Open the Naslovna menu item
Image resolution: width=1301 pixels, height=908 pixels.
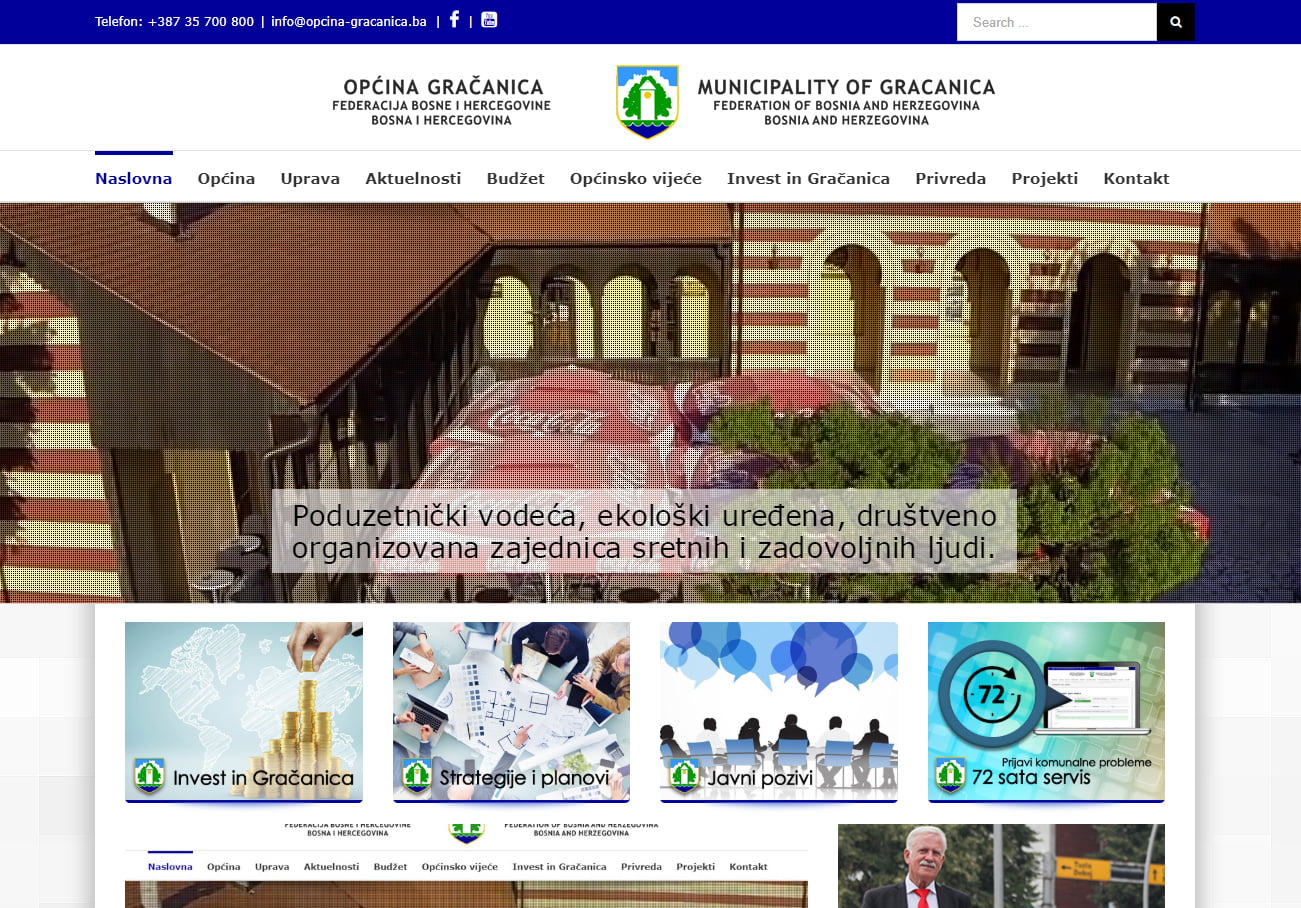pos(133,179)
